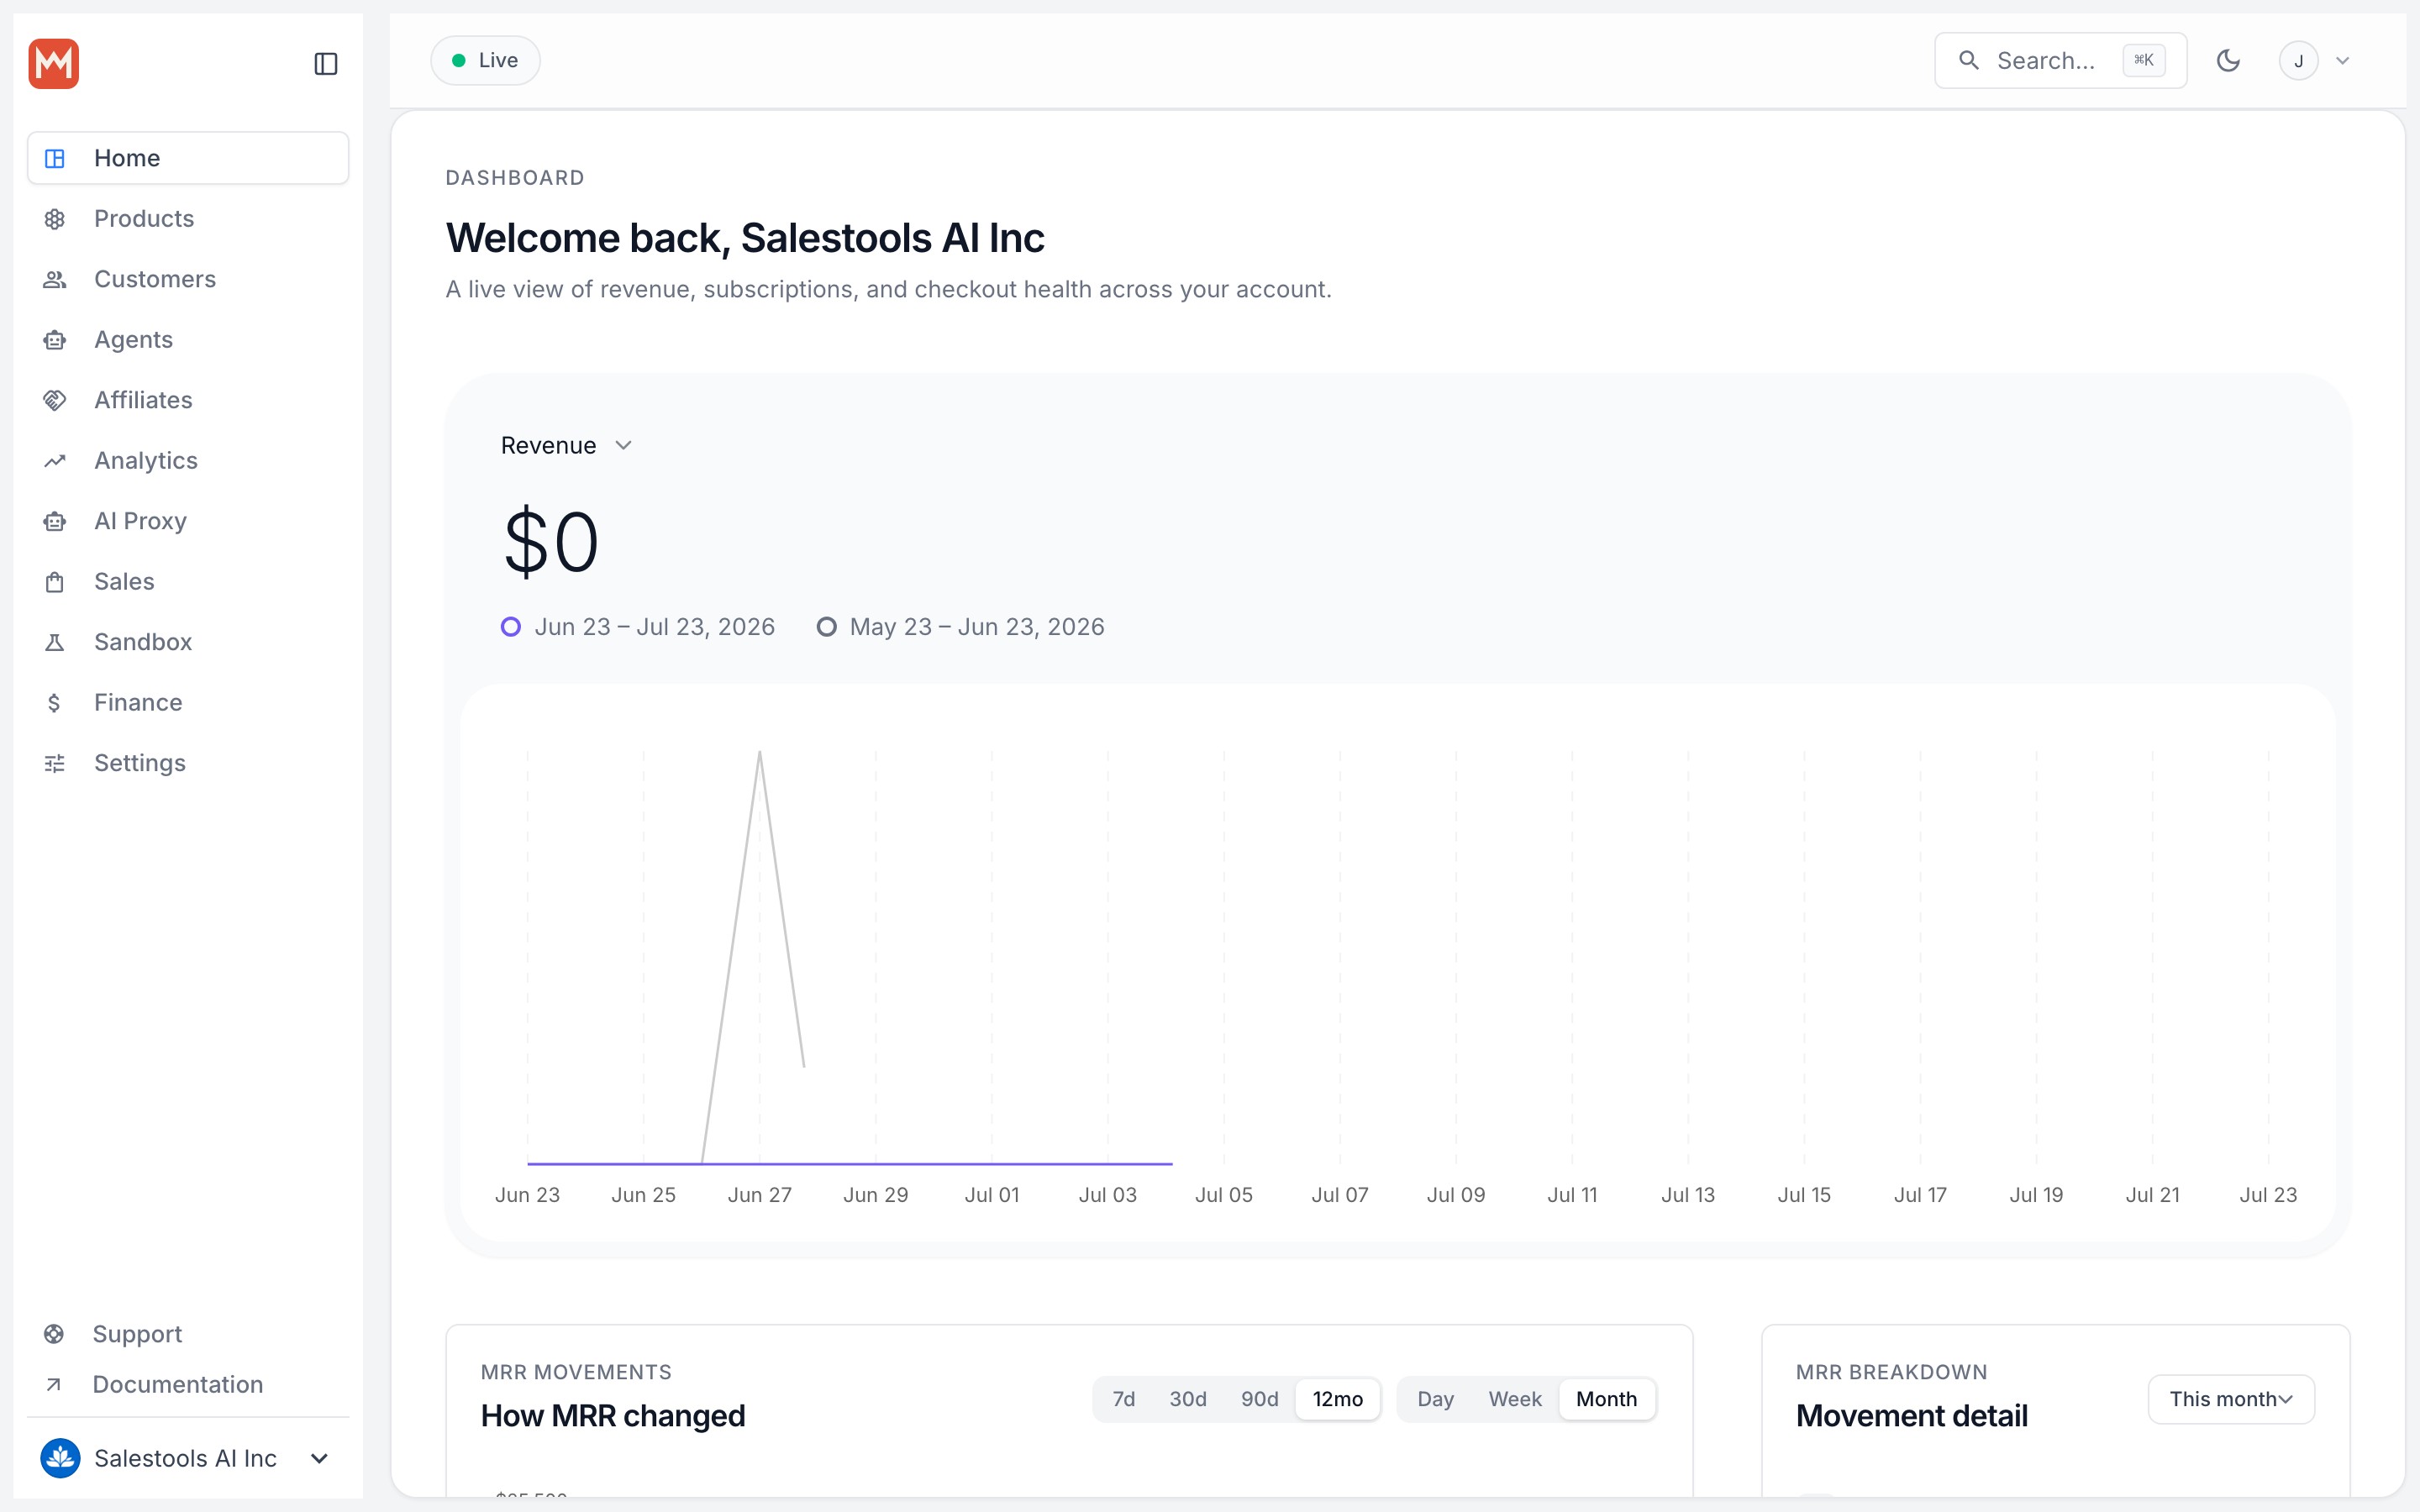Viewport: 2420px width, 1512px height.
Task: Switch to Week granularity tab
Action: pos(1515,1399)
